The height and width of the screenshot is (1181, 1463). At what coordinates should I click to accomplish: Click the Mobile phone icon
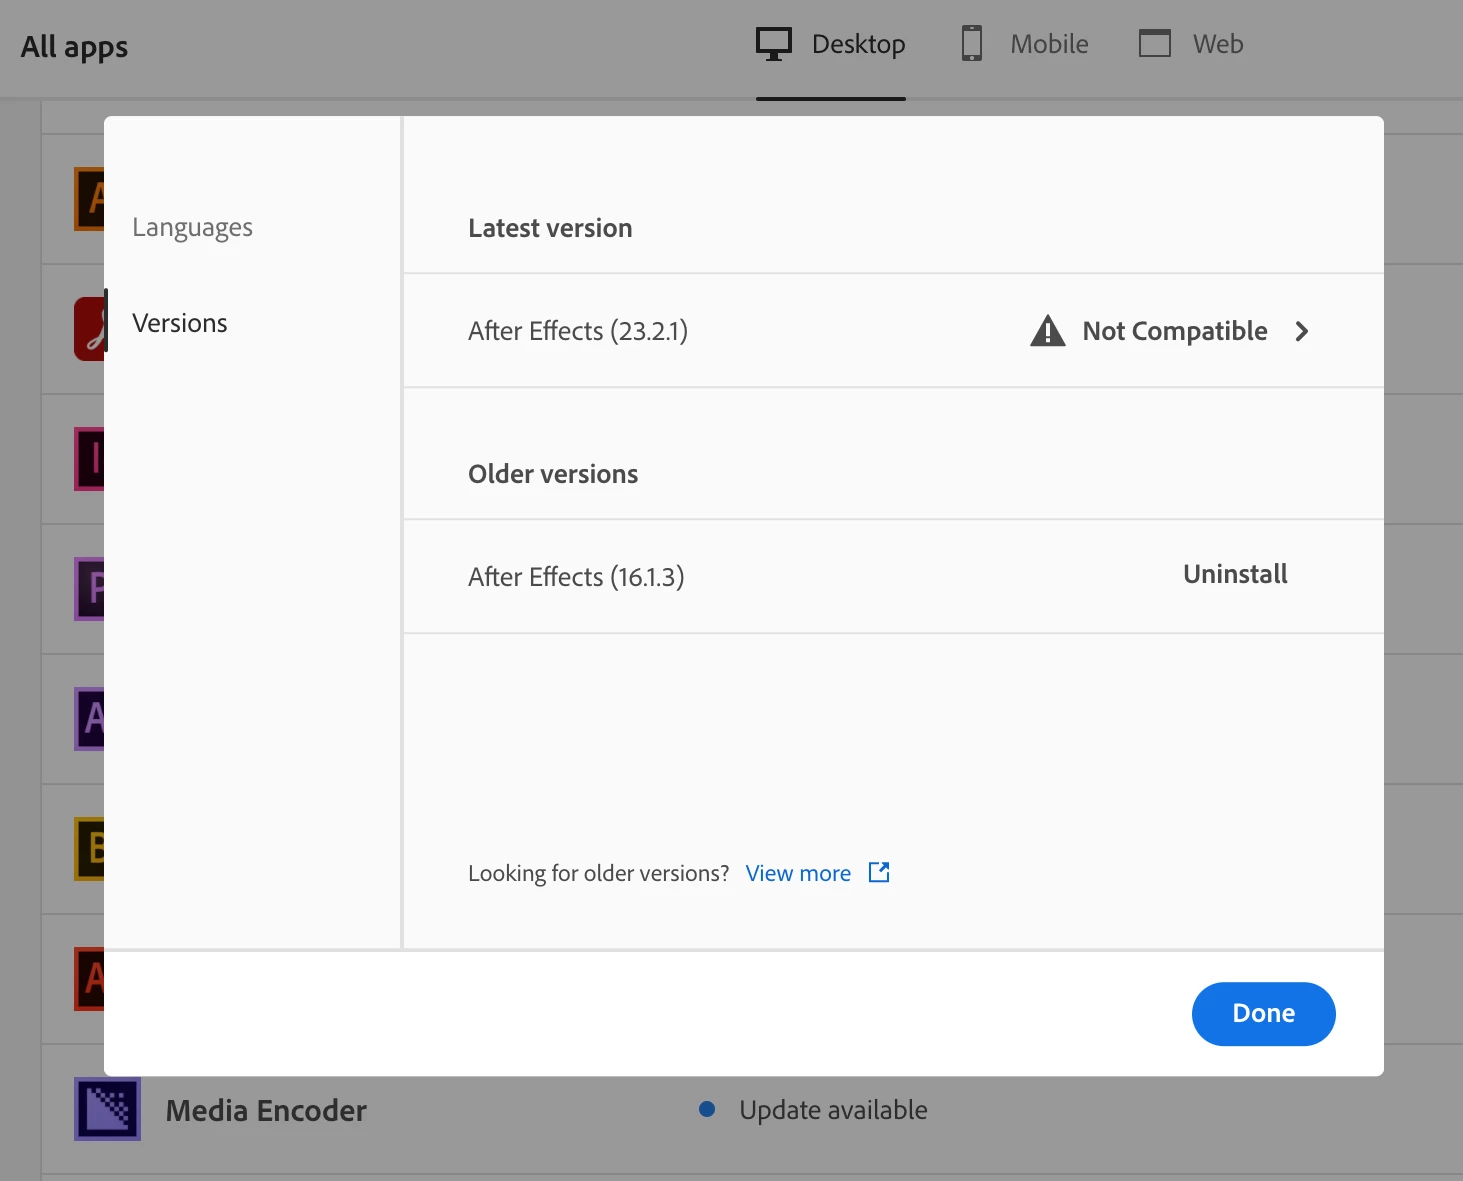[x=971, y=44]
